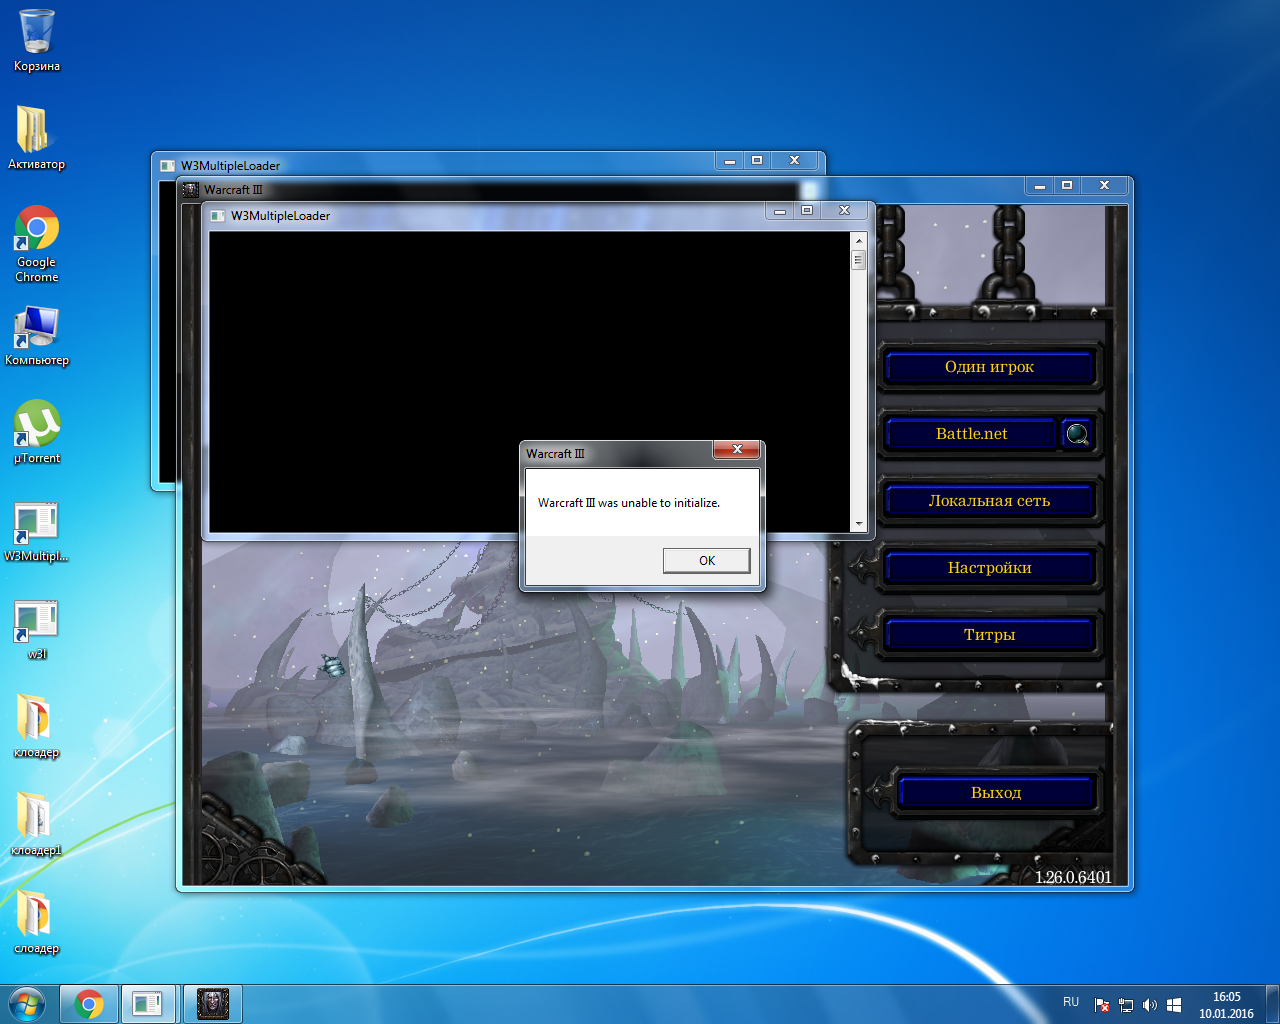Close the front W3MultipleLoader window
This screenshot has width=1280, height=1024.
pos(844,211)
